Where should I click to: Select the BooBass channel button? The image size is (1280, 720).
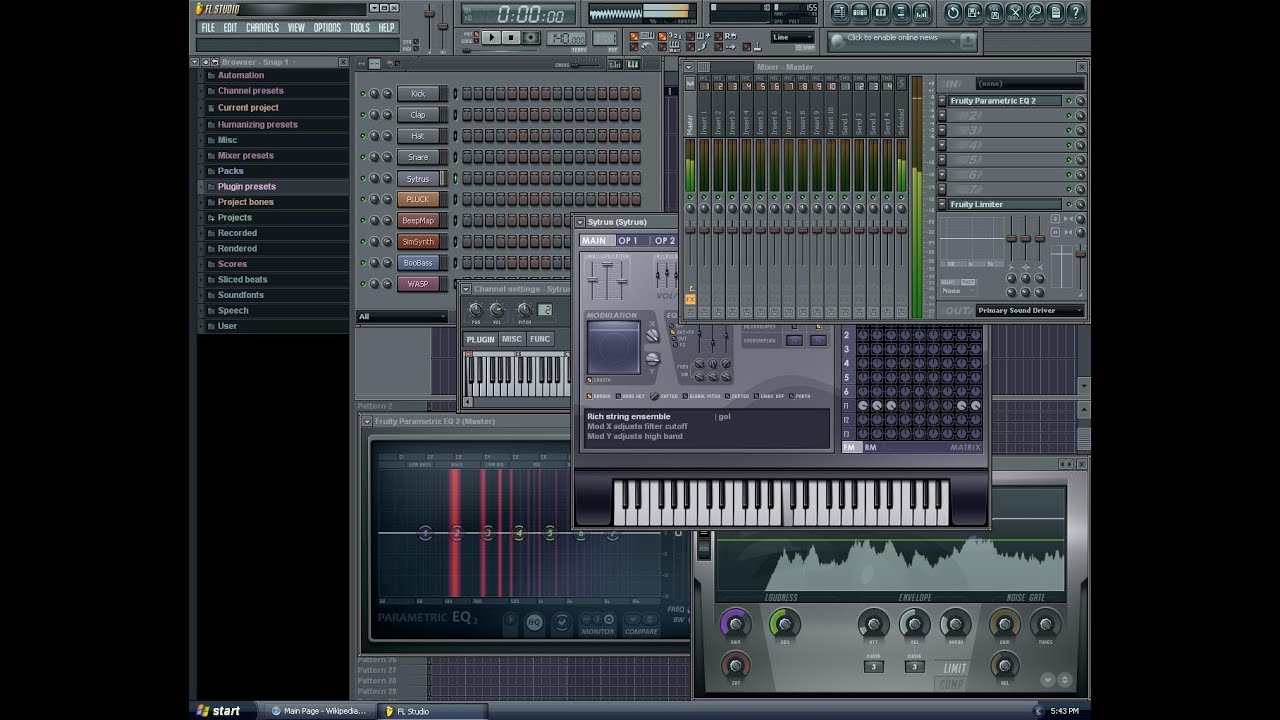[418, 263]
